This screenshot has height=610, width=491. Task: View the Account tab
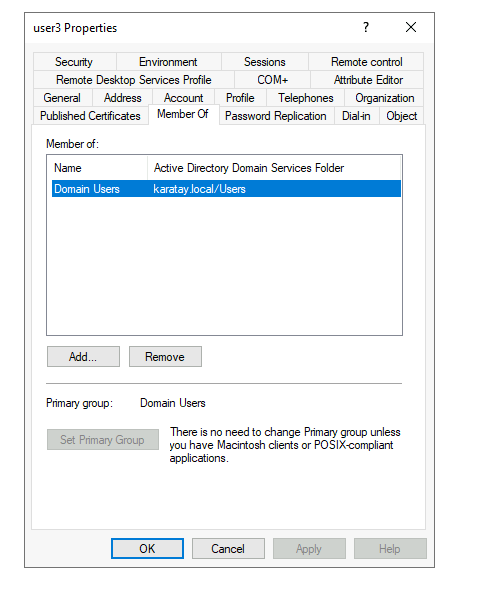click(x=183, y=98)
